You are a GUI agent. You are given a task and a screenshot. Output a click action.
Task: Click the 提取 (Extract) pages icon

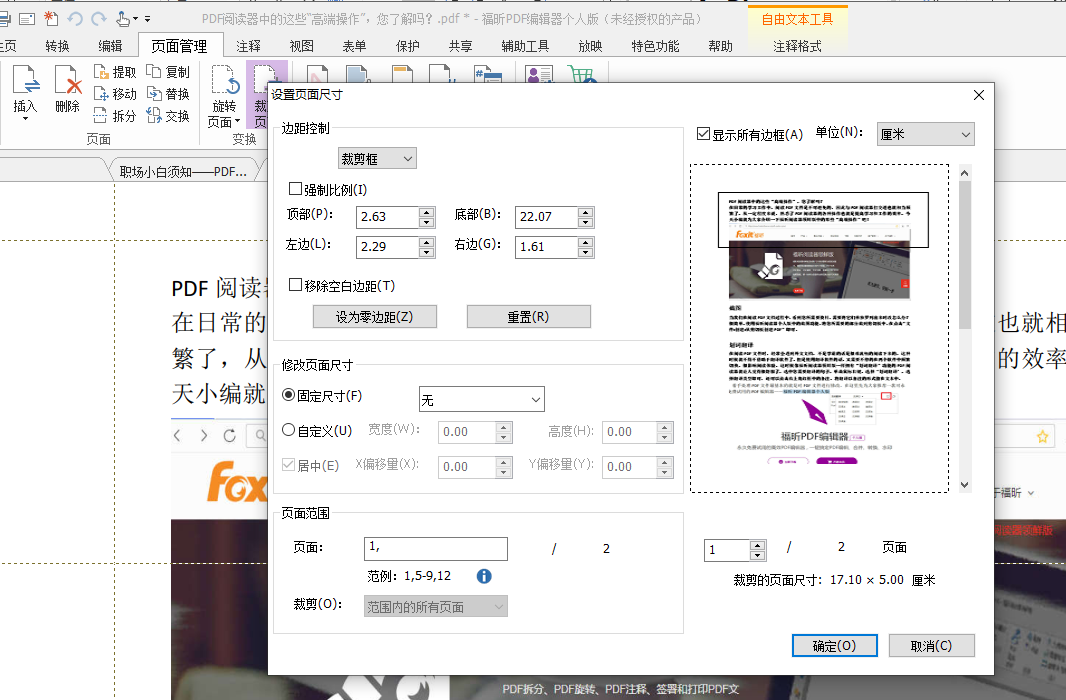tap(101, 71)
